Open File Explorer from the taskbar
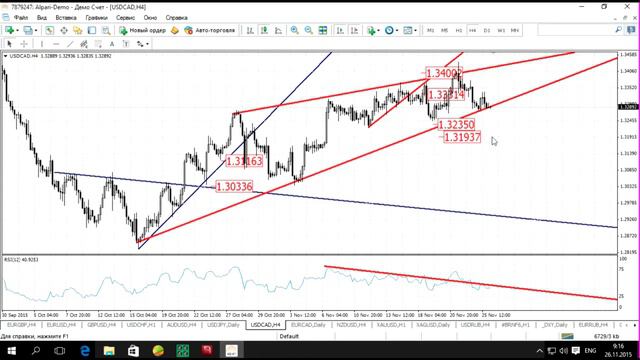 coord(109,351)
